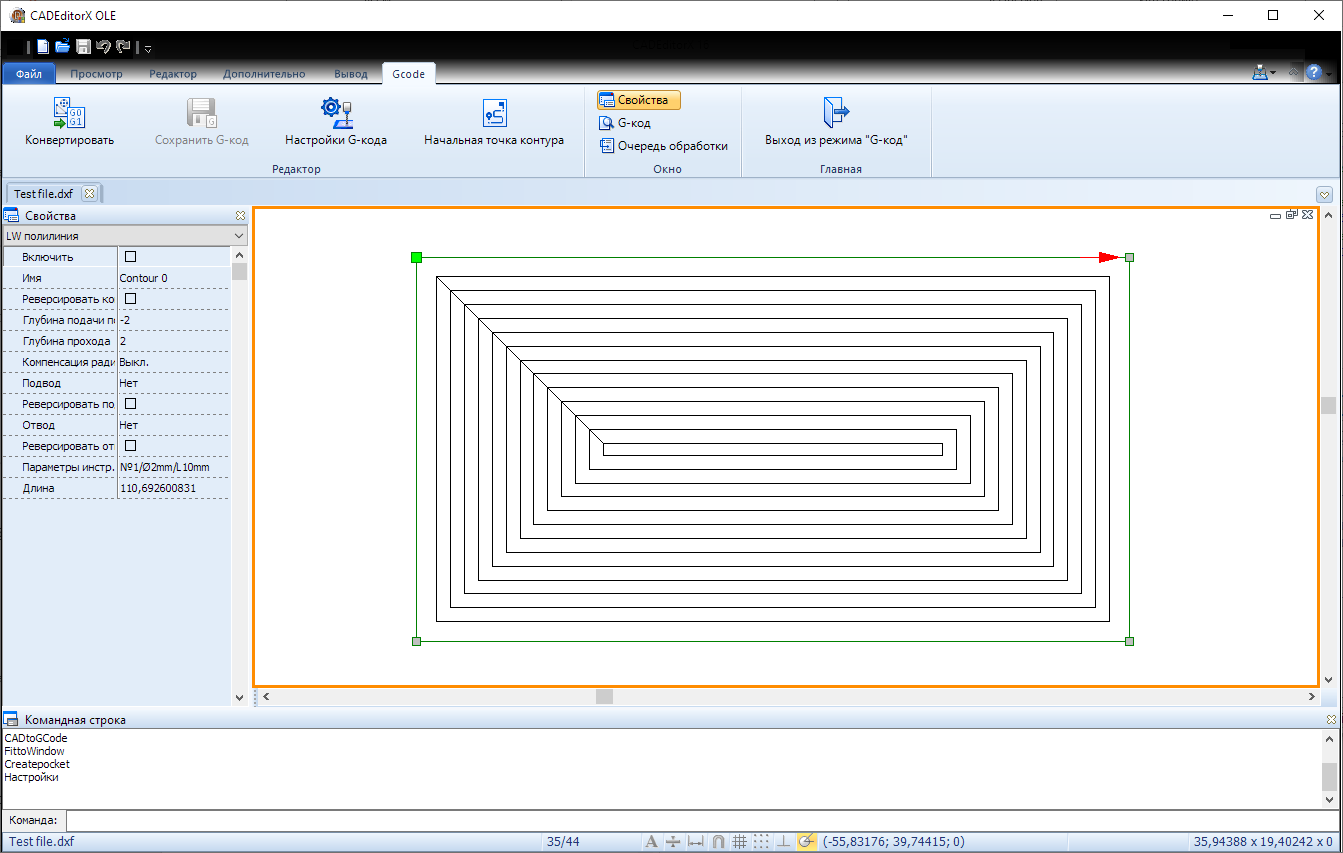
Task: Open the quick access toolbar customize arrow
Action: tap(148, 48)
